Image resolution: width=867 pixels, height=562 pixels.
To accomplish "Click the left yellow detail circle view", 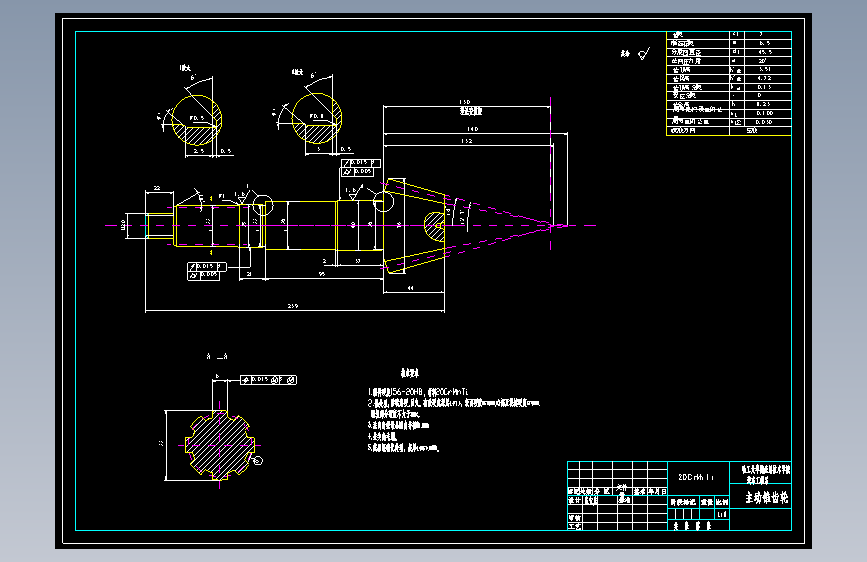I will click(x=197, y=120).
